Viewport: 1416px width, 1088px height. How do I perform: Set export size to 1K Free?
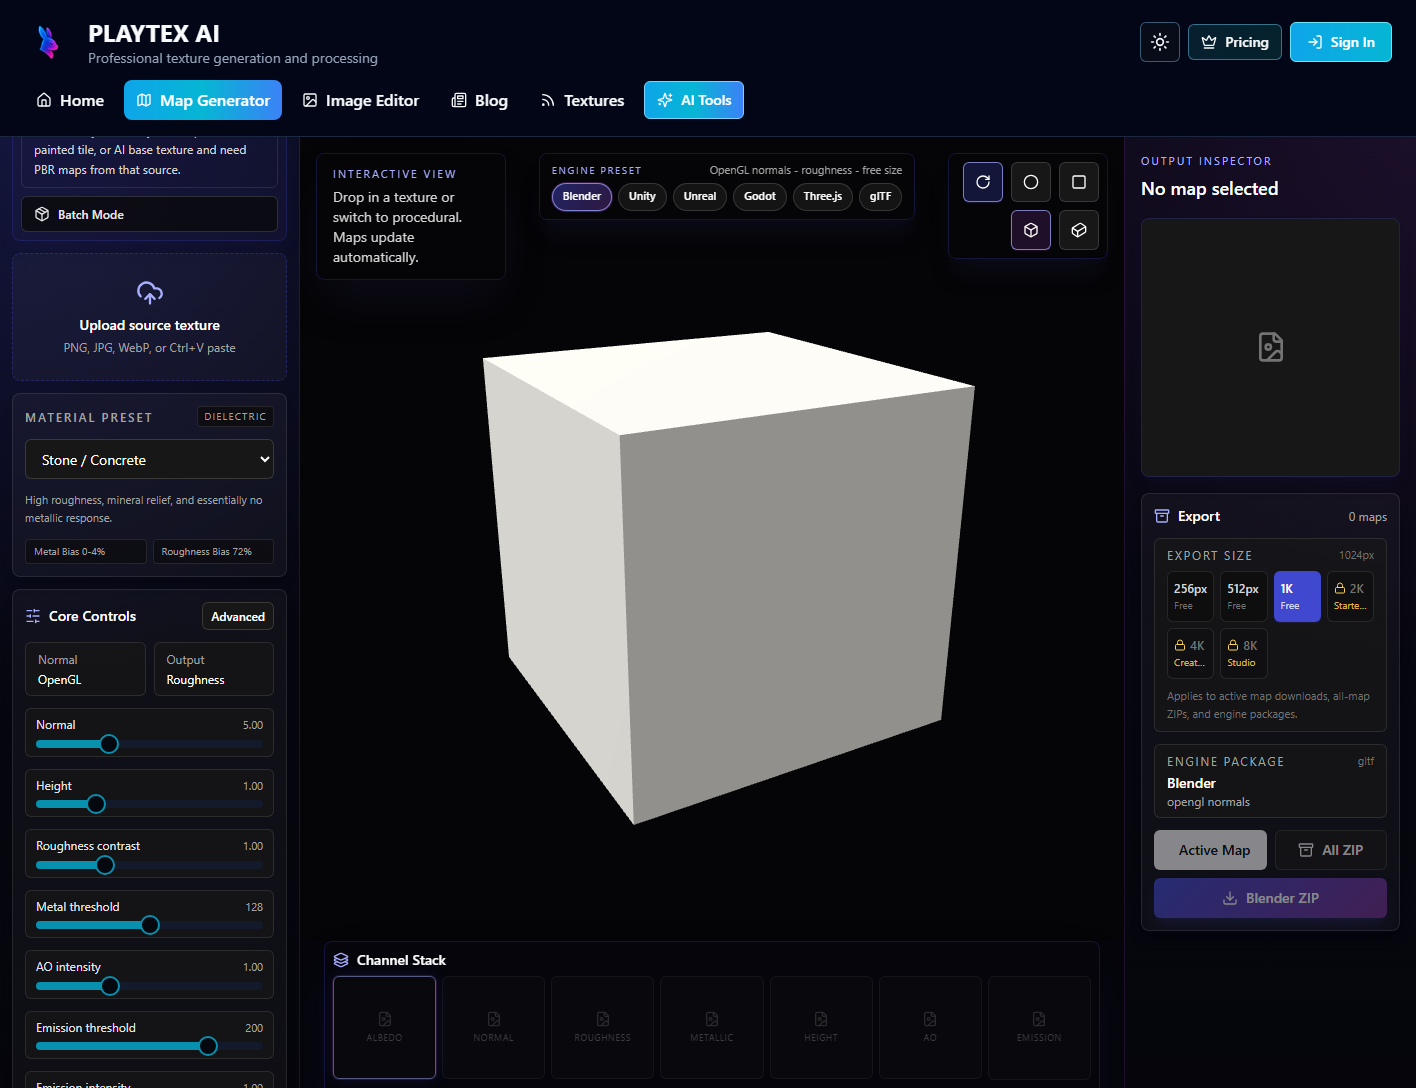pos(1297,596)
